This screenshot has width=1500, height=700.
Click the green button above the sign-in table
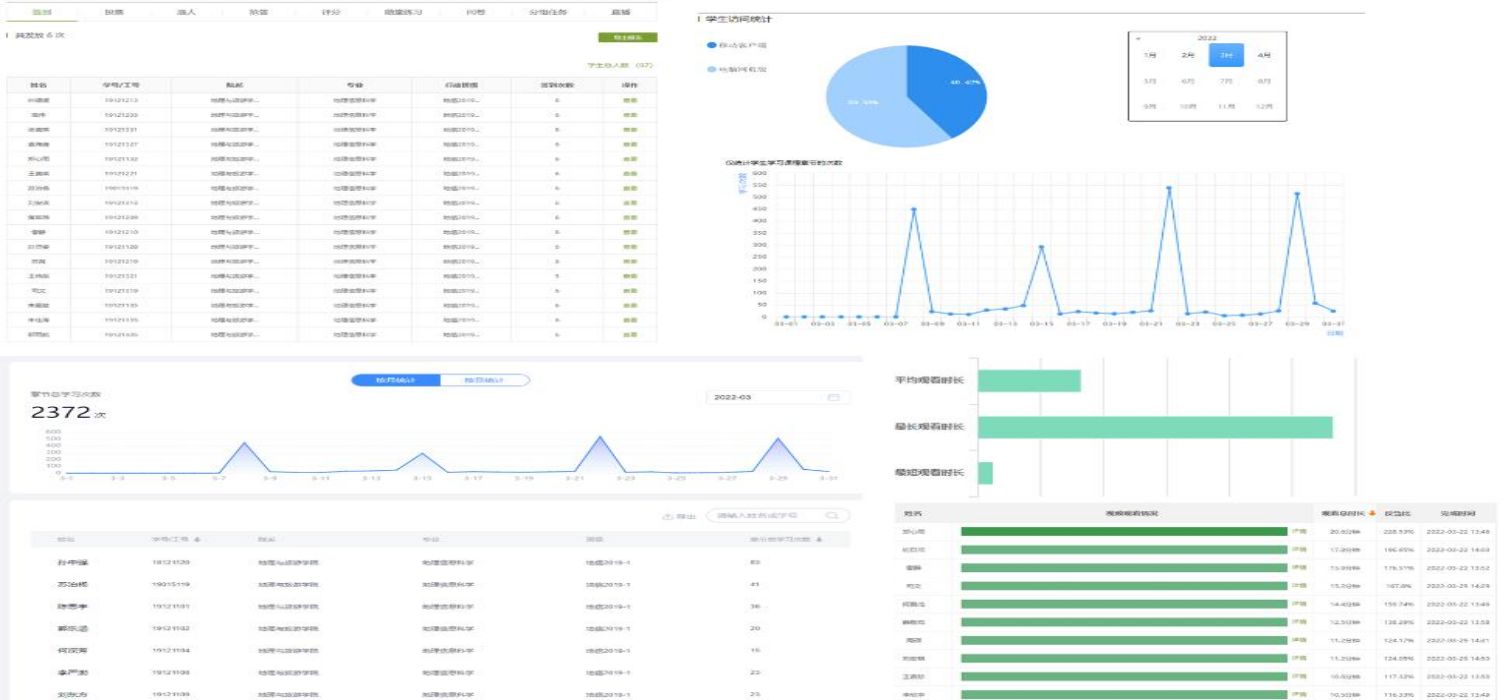[627, 38]
